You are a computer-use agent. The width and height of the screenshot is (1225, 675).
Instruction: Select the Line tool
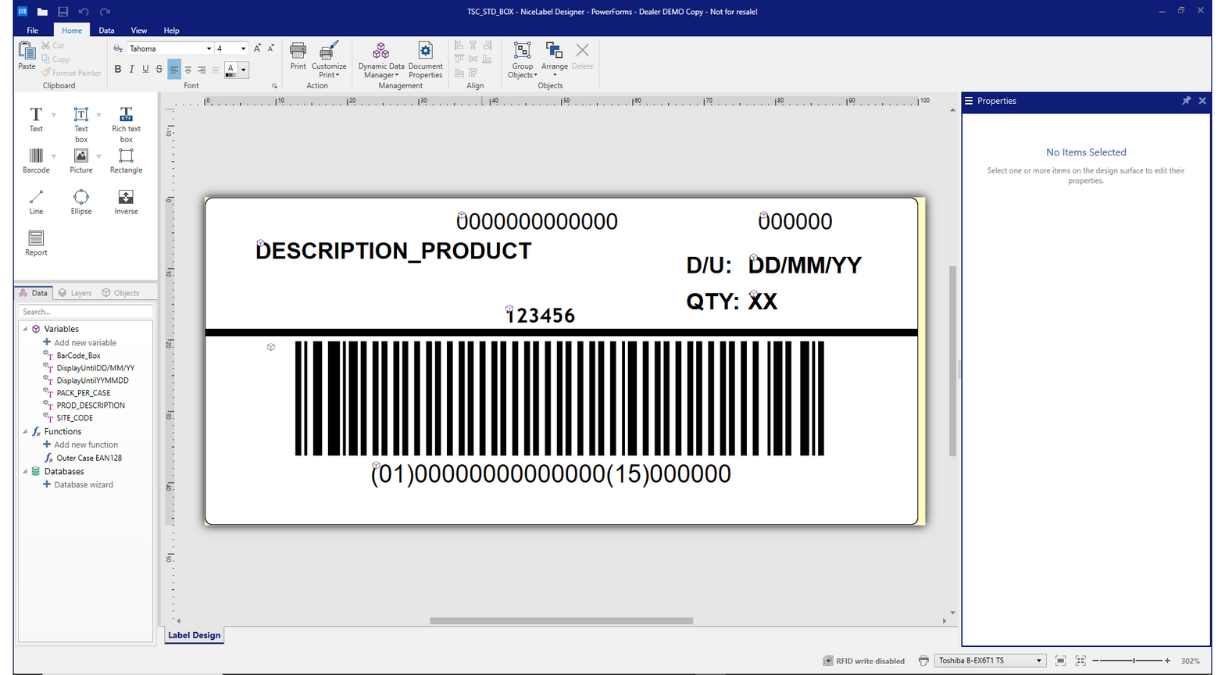tap(36, 200)
